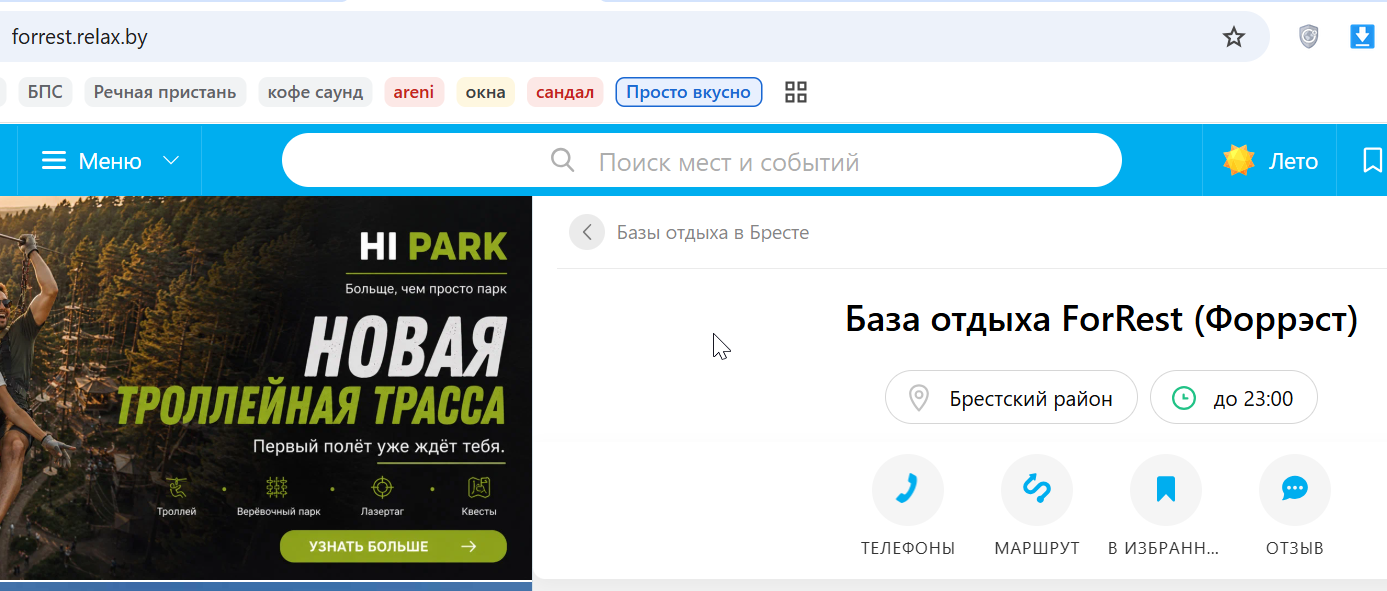
Task: Click the location pin icon
Action: (x=919, y=398)
